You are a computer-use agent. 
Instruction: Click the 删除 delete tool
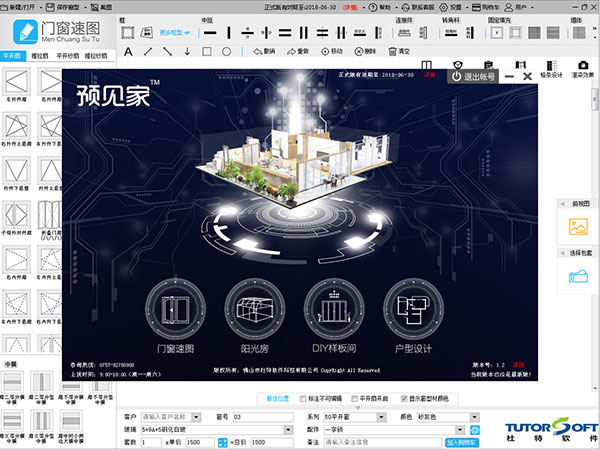[365, 51]
